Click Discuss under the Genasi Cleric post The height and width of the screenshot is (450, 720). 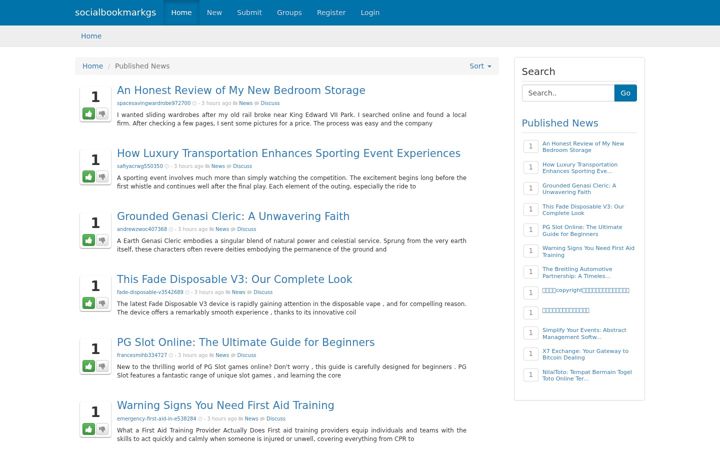pos(247,229)
